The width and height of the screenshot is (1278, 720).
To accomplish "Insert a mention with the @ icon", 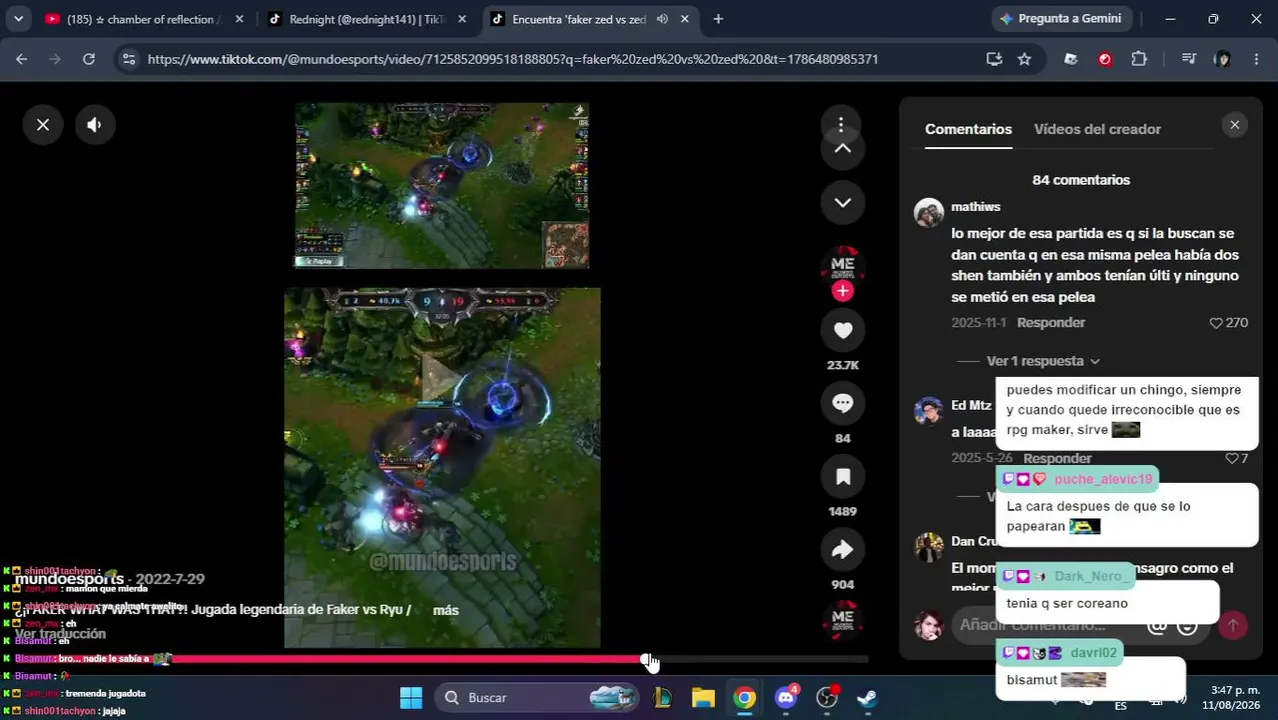I will (x=1157, y=625).
